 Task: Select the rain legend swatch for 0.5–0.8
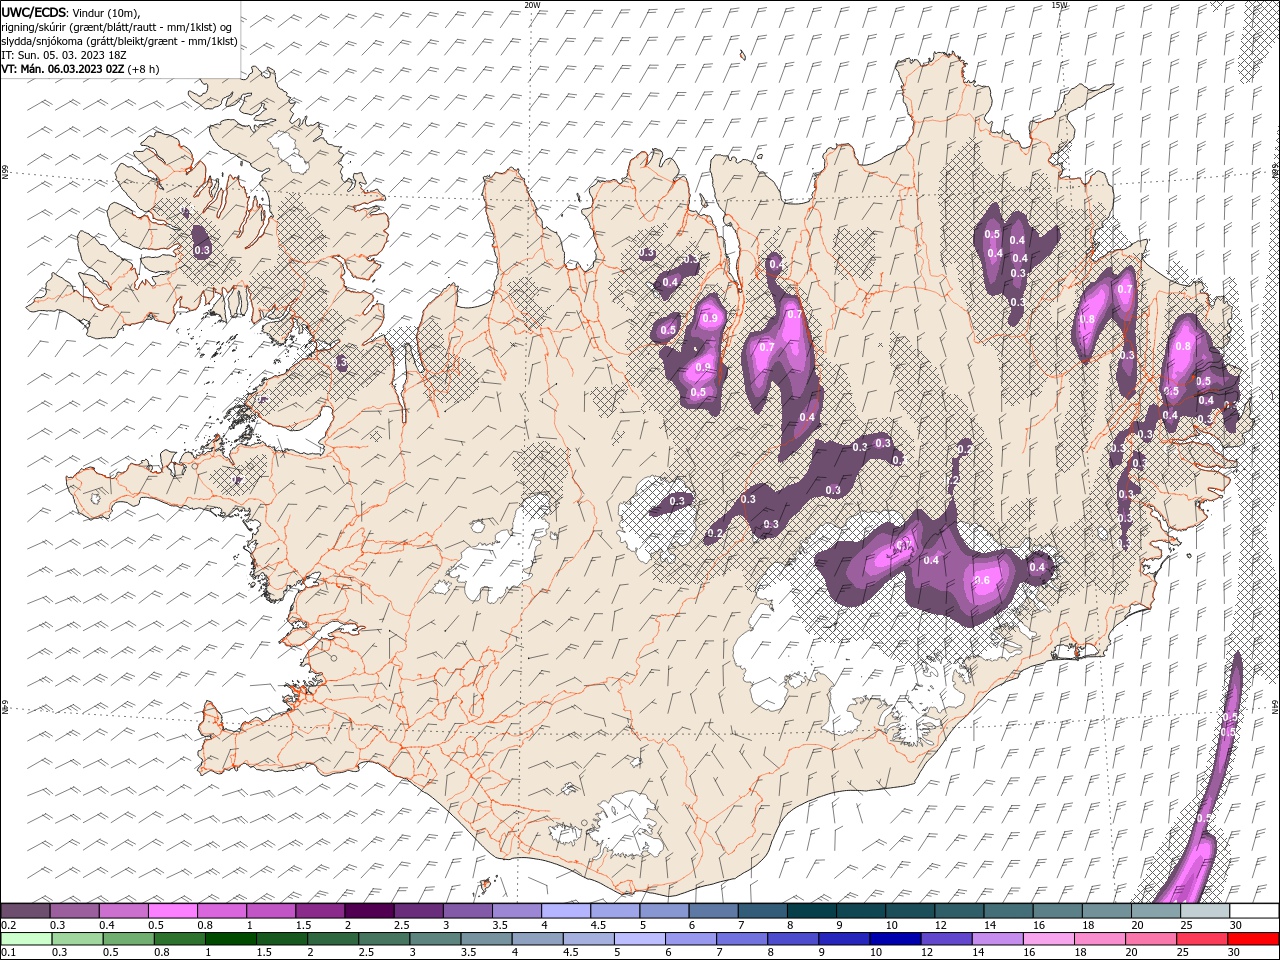(128, 938)
